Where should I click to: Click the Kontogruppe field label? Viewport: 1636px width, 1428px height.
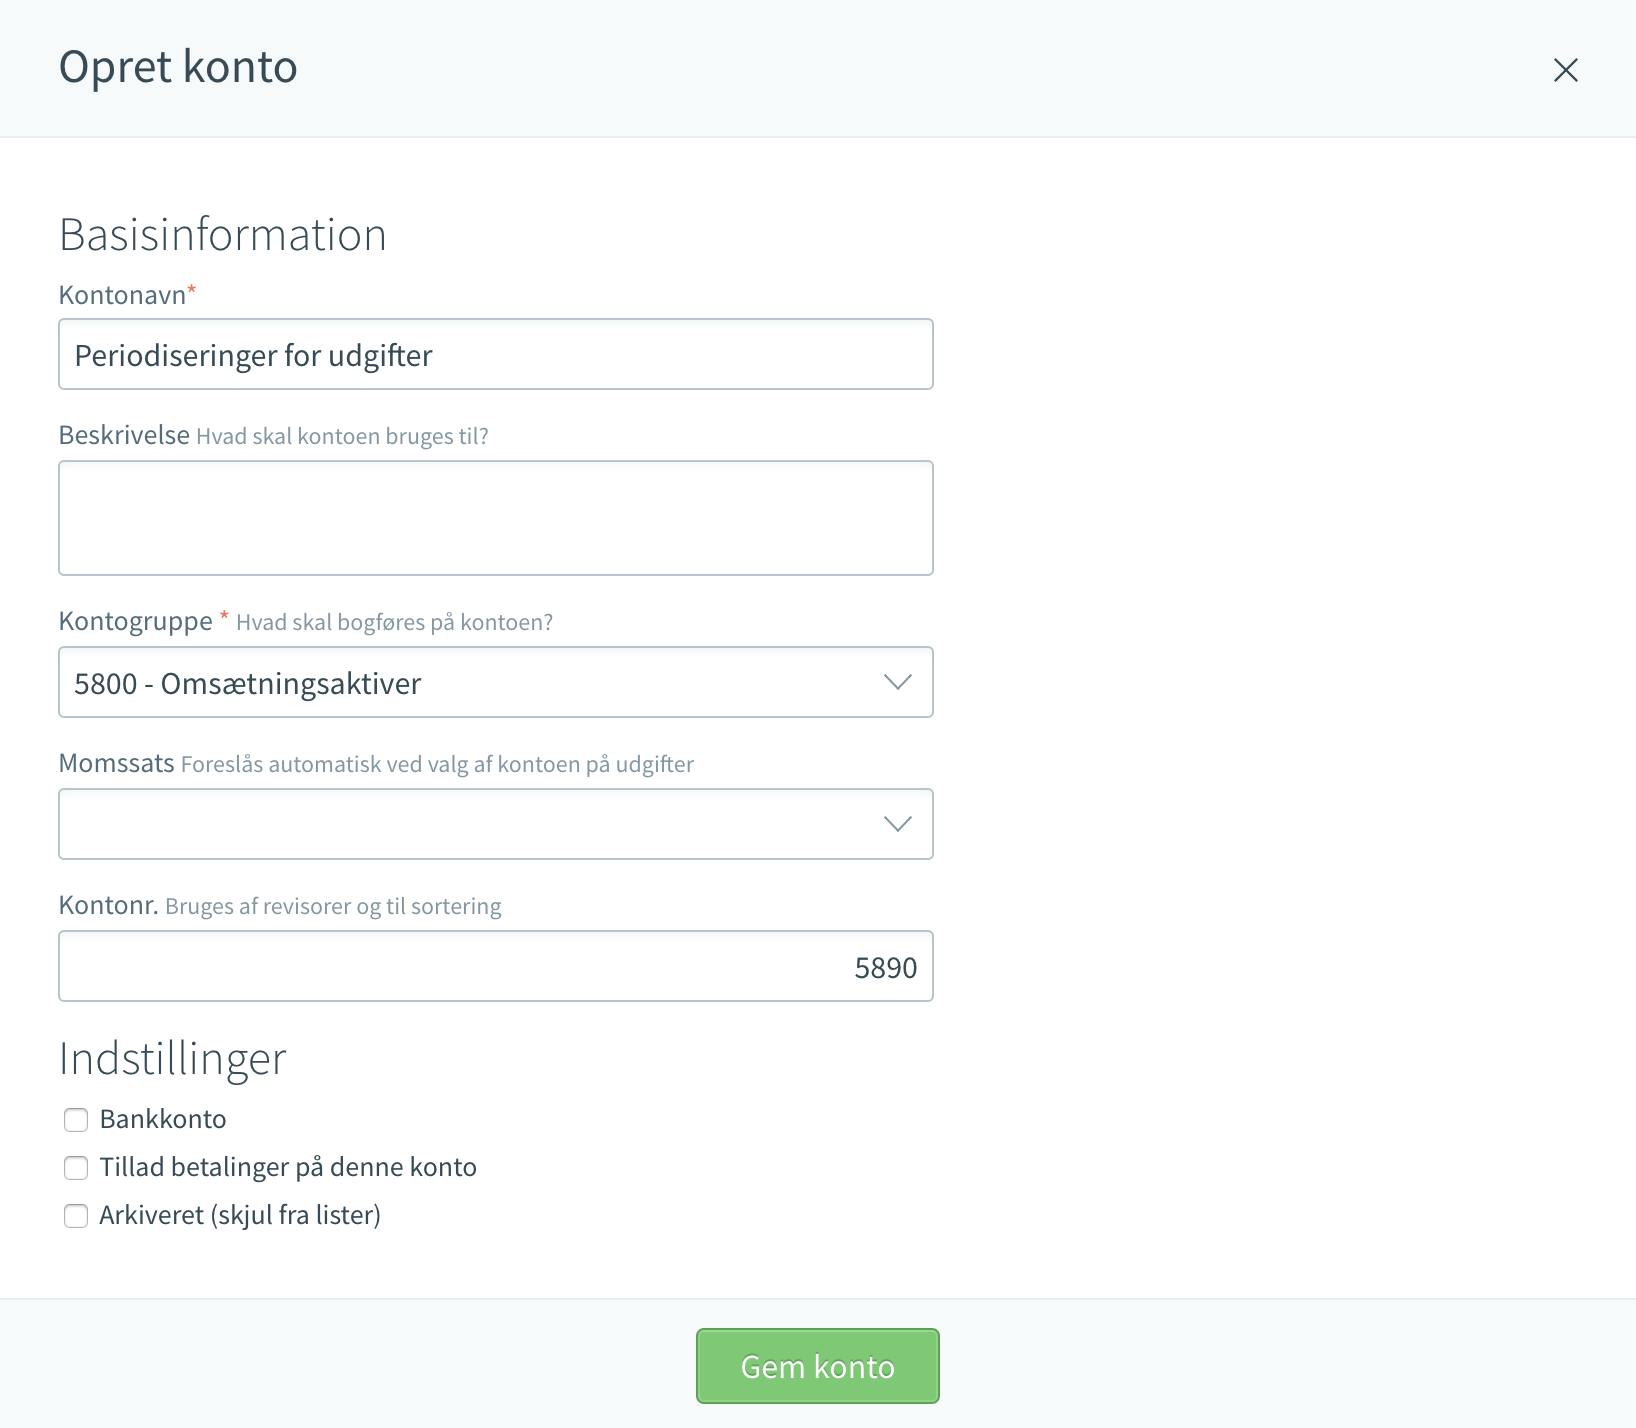click(x=136, y=621)
